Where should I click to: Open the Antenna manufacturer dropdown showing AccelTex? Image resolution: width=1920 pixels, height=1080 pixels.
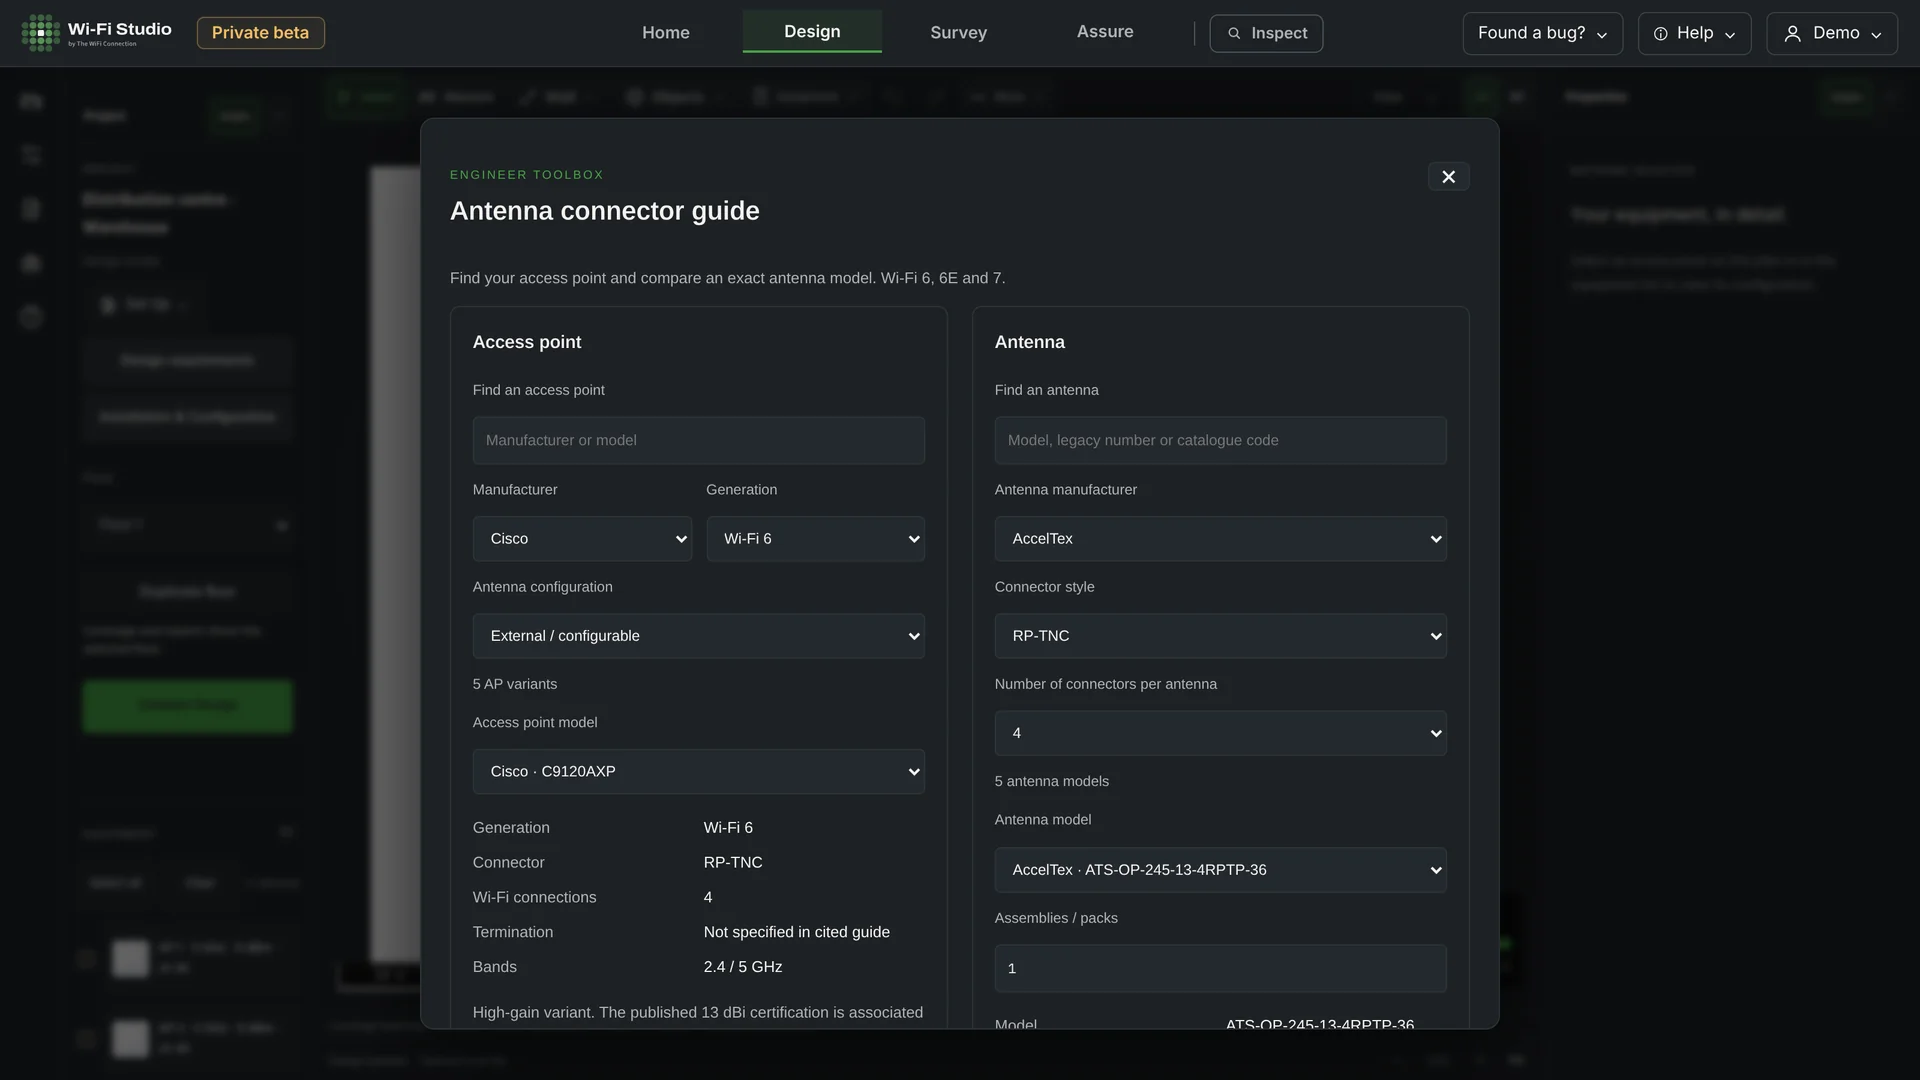click(x=1220, y=539)
